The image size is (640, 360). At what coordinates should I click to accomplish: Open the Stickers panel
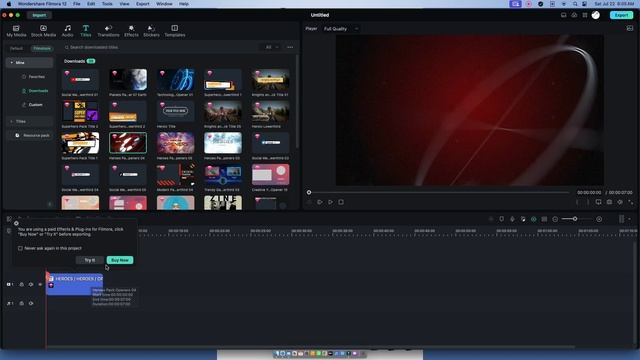tap(151, 31)
